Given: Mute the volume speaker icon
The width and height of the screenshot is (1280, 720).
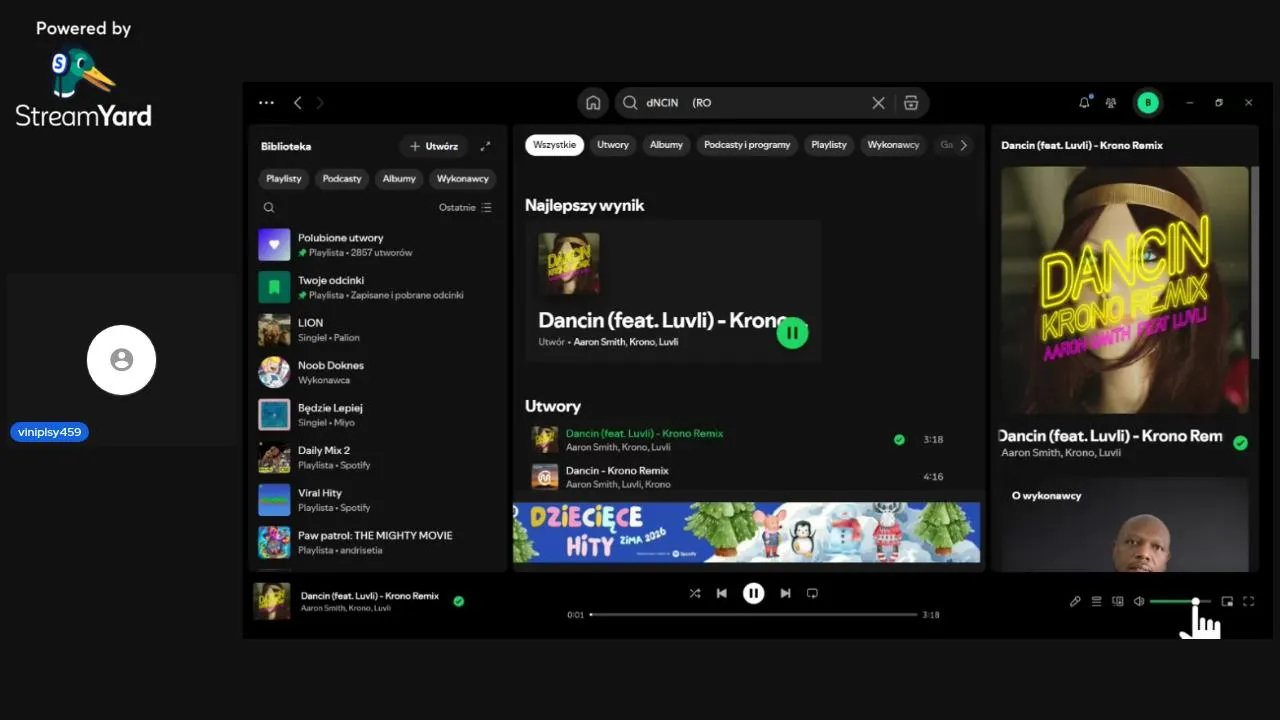Looking at the screenshot, I should point(1139,601).
